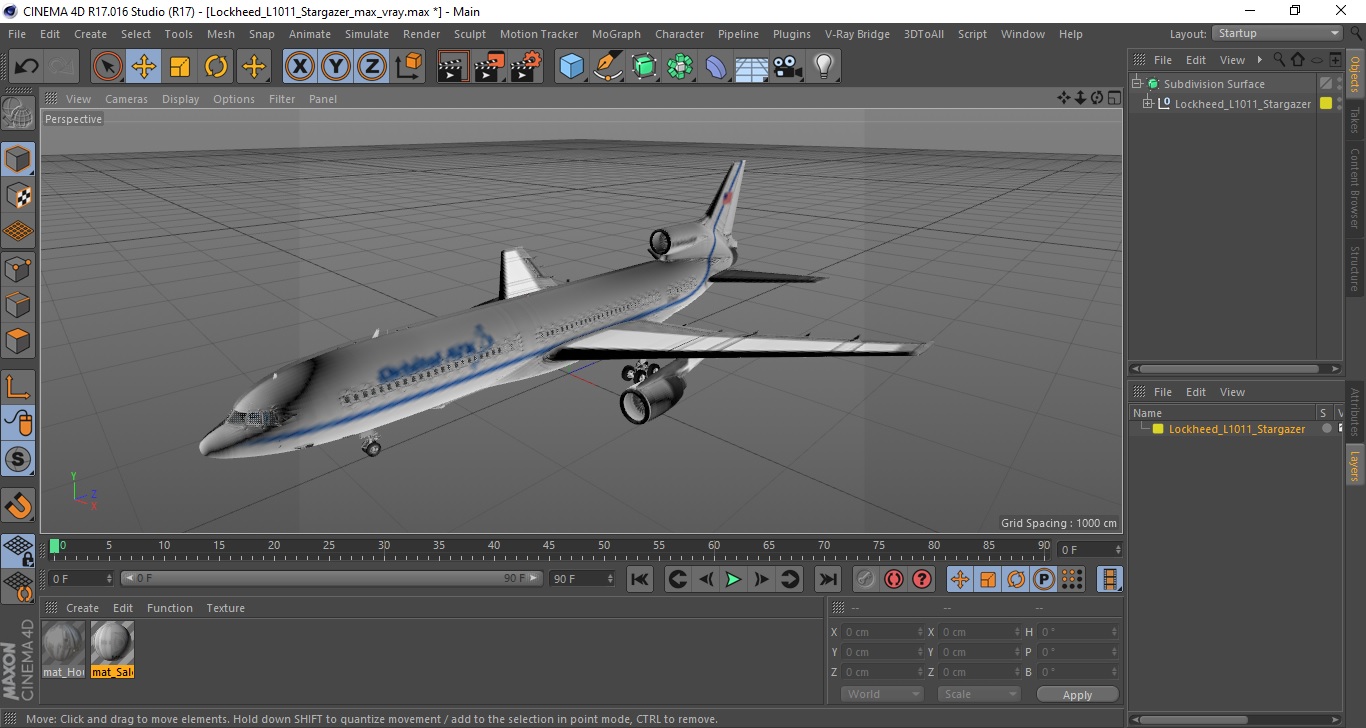
Task: Switch to the Takes side tab
Action: (1355, 120)
